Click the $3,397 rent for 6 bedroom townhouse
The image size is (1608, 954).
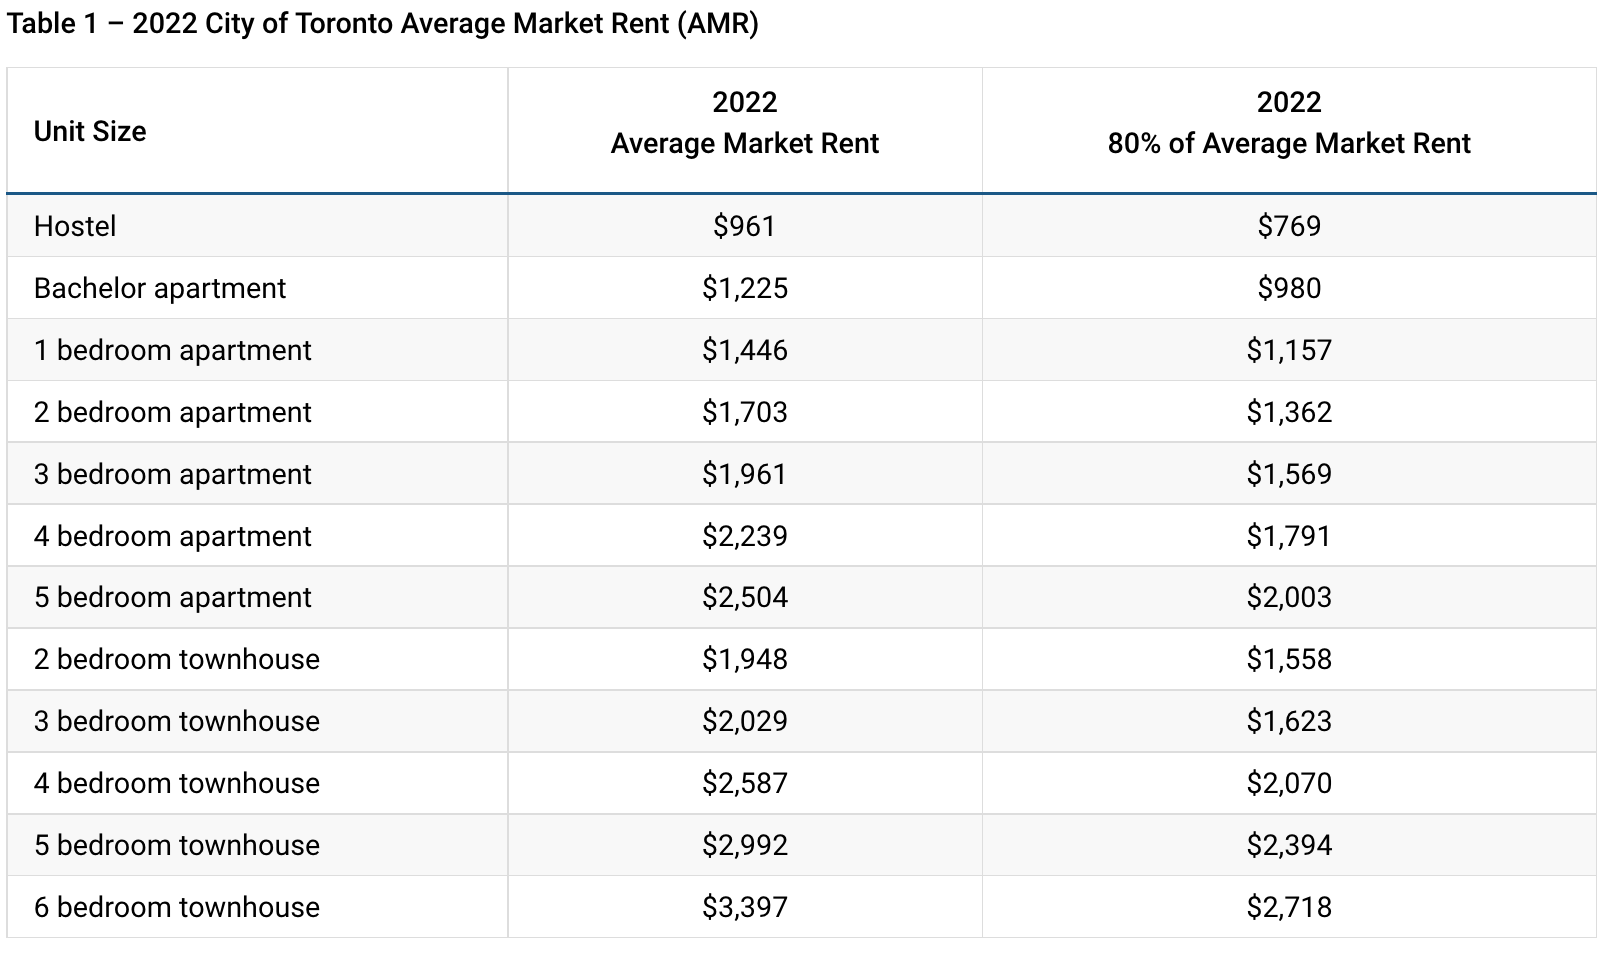744,907
